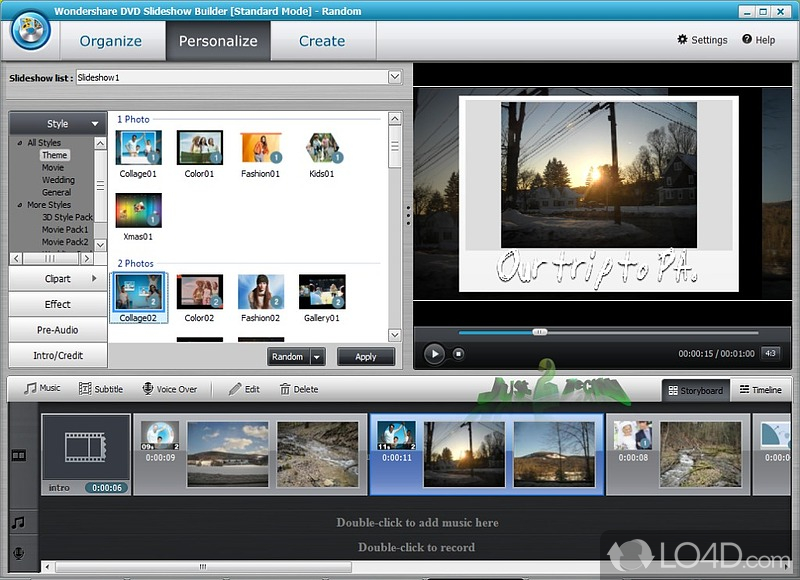Screen dimensions: 800x580
Task: Select the Collage01 style thumbnail
Action: pos(138,147)
